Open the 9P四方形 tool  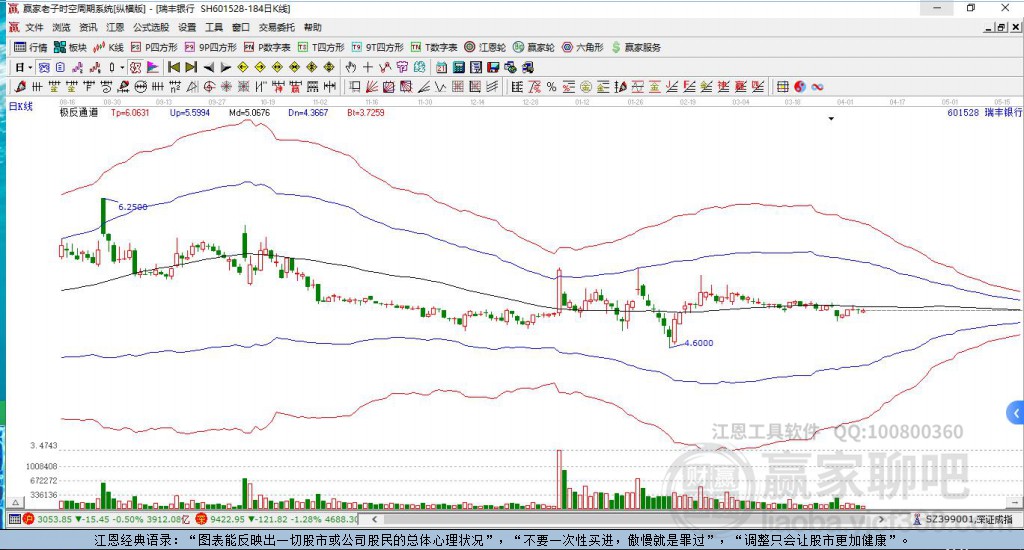coord(210,47)
